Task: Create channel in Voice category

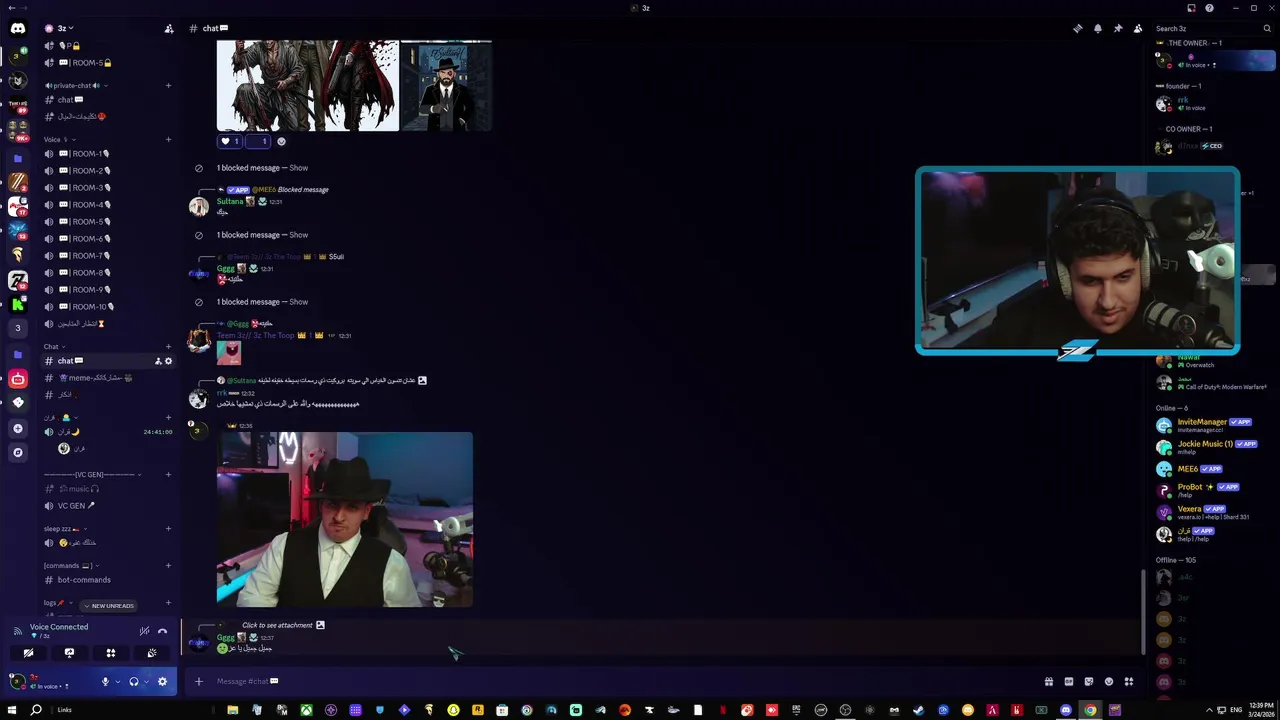Action: click(x=168, y=139)
